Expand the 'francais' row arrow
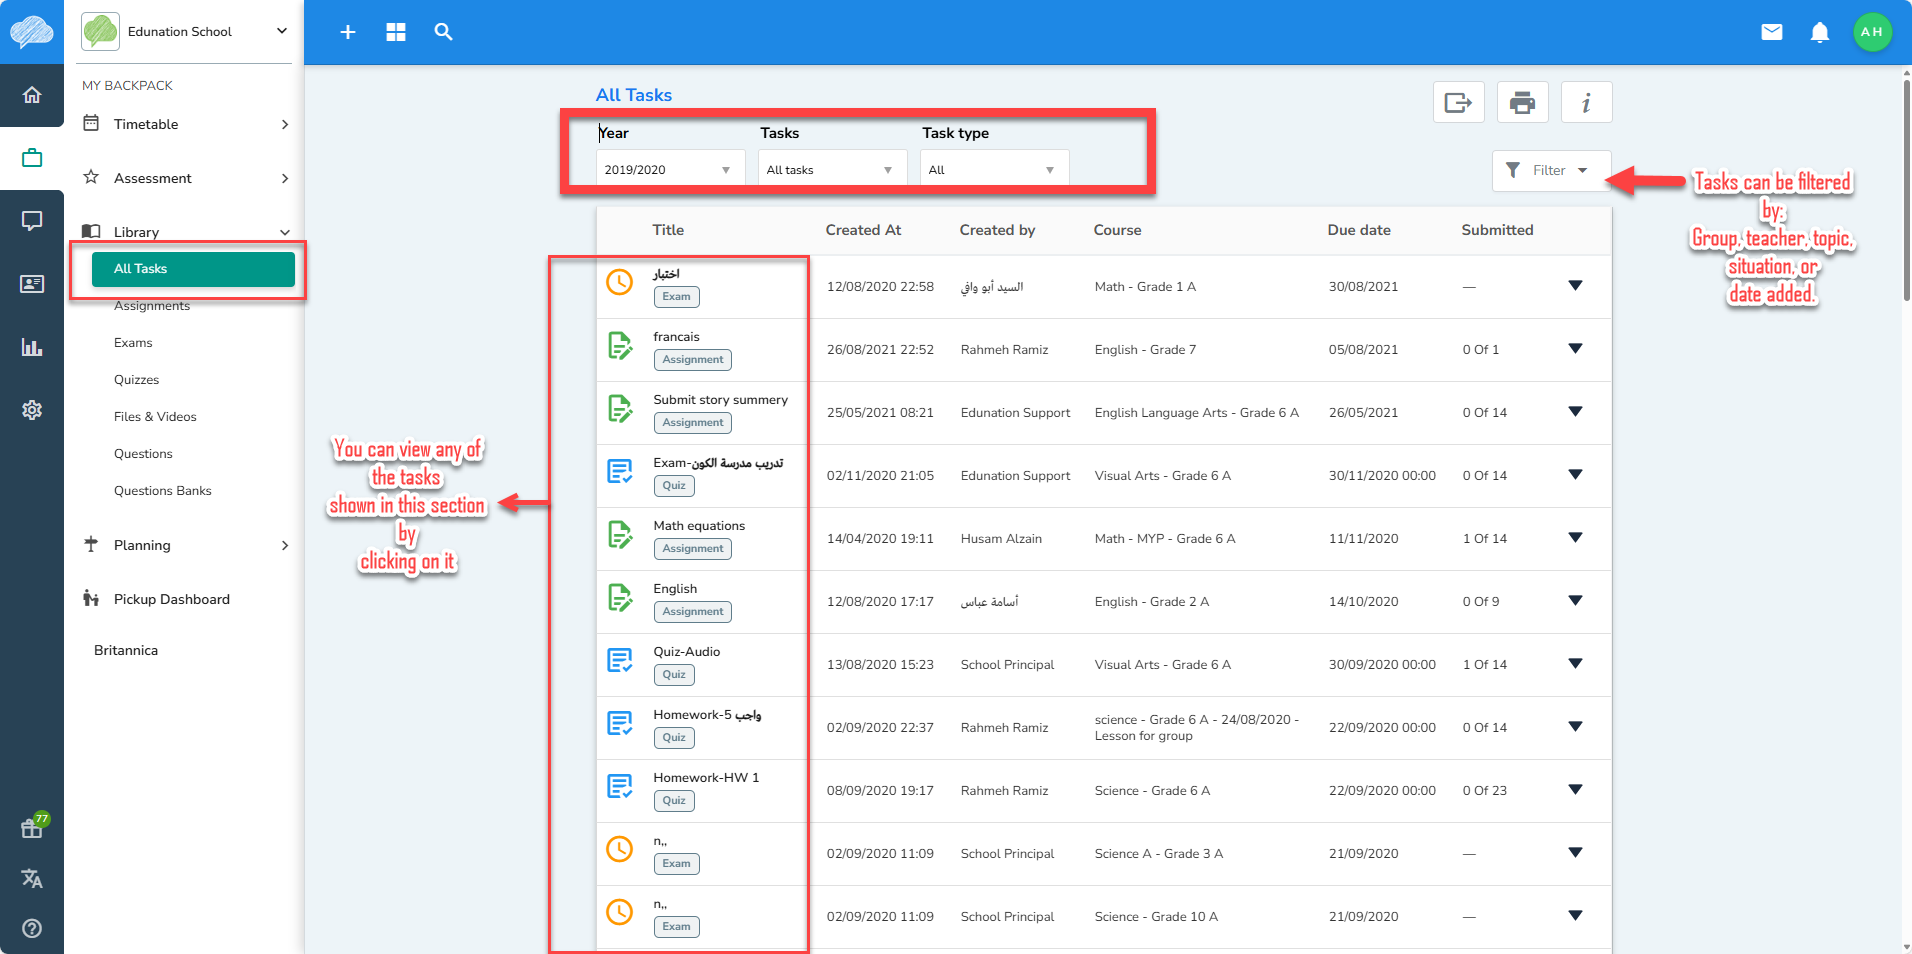The height and width of the screenshot is (954, 1912). (1575, 349)
